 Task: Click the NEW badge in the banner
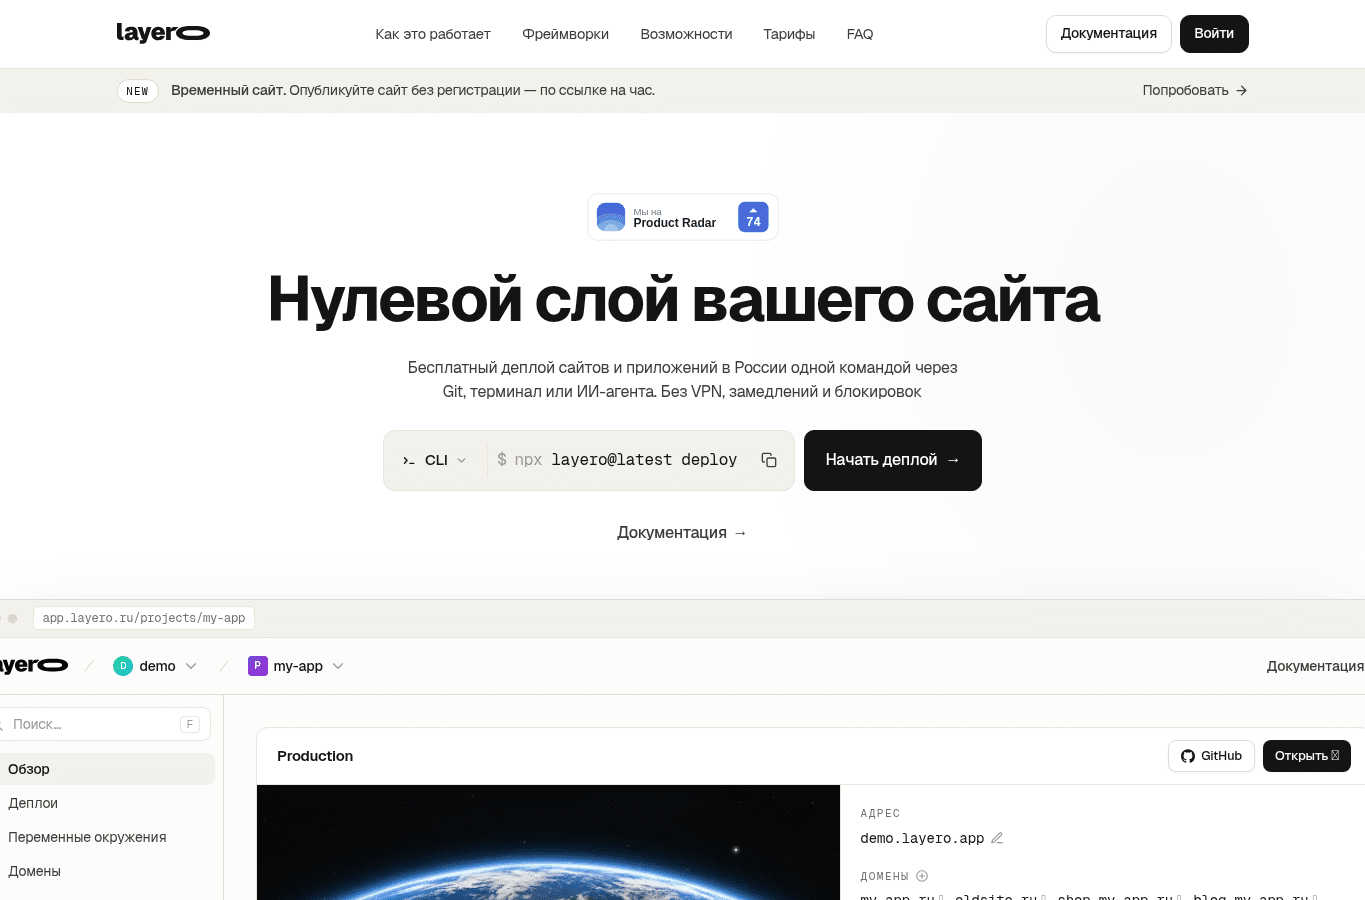point(138,91)
